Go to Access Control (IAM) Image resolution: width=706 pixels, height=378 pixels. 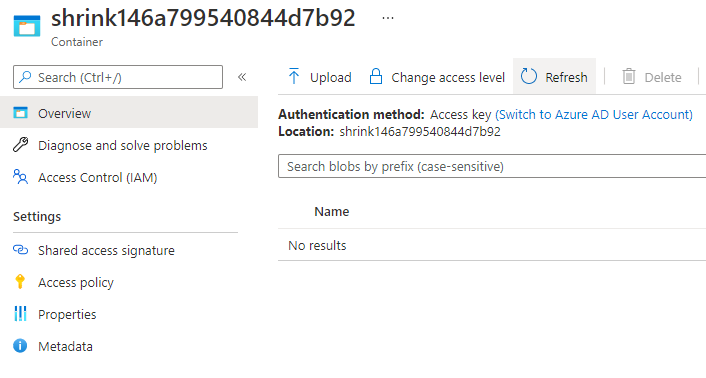pyautogui.click(x=98, y=177)
